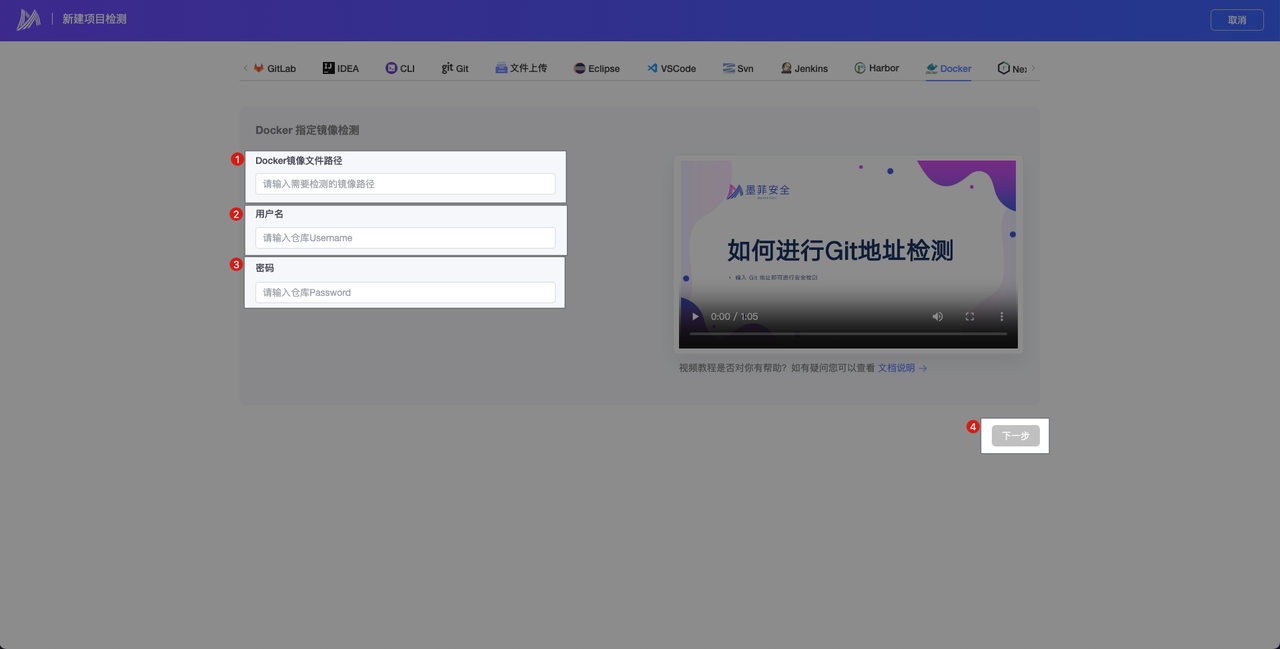Enter fullscreen mode on the tutorial video
This screenshot has height=649, width=1280.
pos(969,317)
